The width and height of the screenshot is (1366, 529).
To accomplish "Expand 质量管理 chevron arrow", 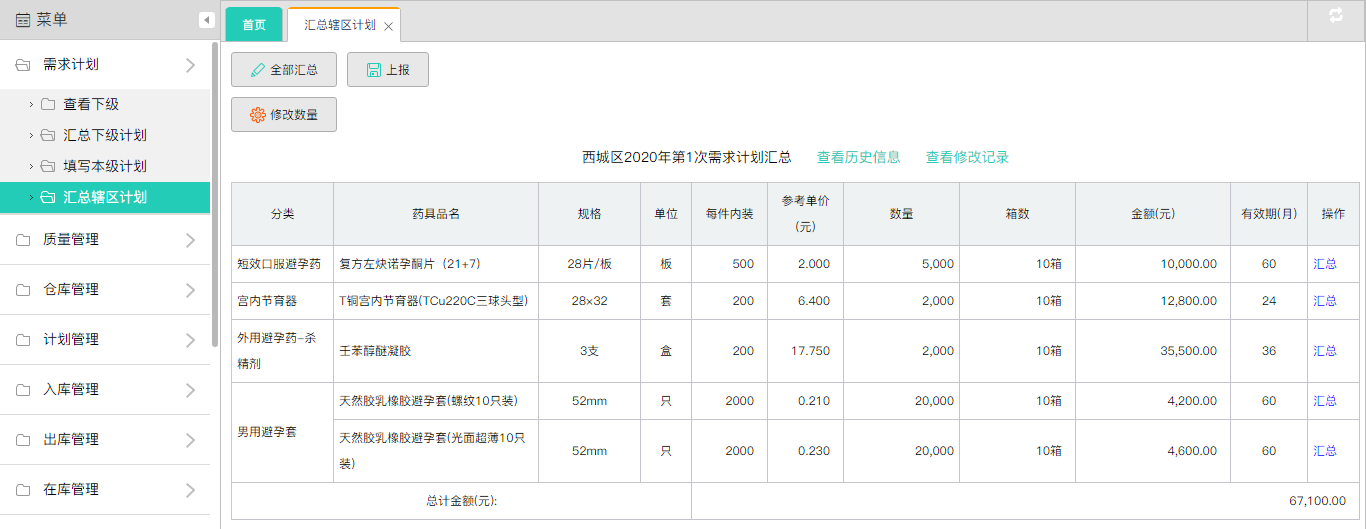I will (191, 240).
